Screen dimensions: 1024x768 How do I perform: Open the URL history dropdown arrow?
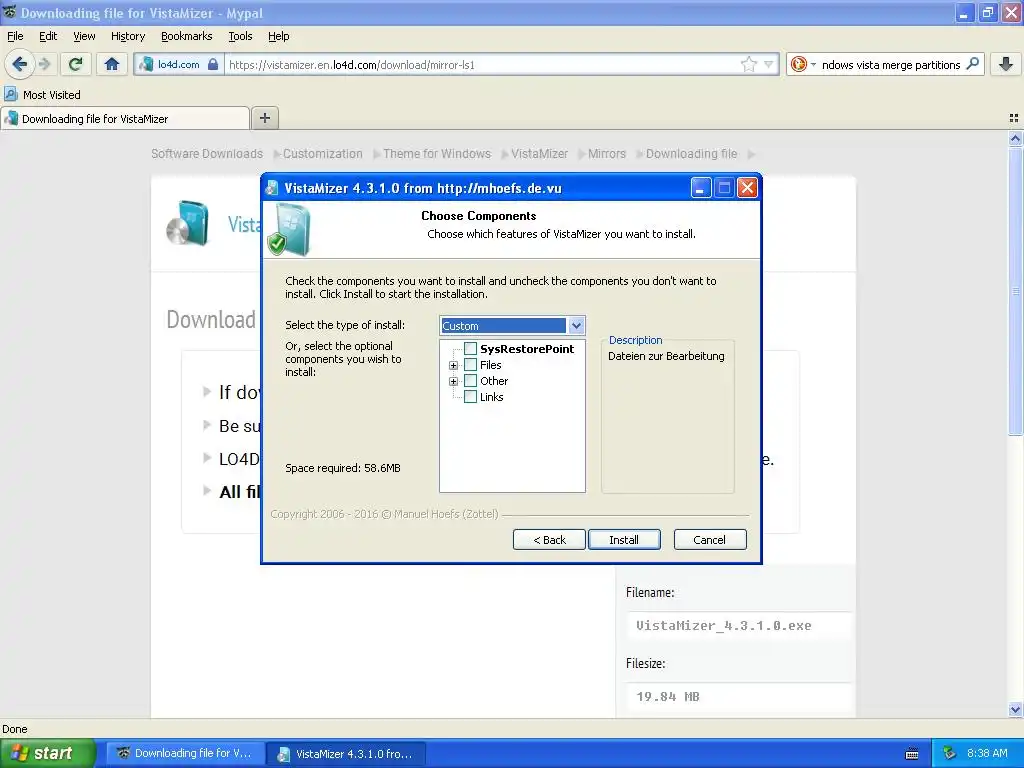(x=769, y=64)
